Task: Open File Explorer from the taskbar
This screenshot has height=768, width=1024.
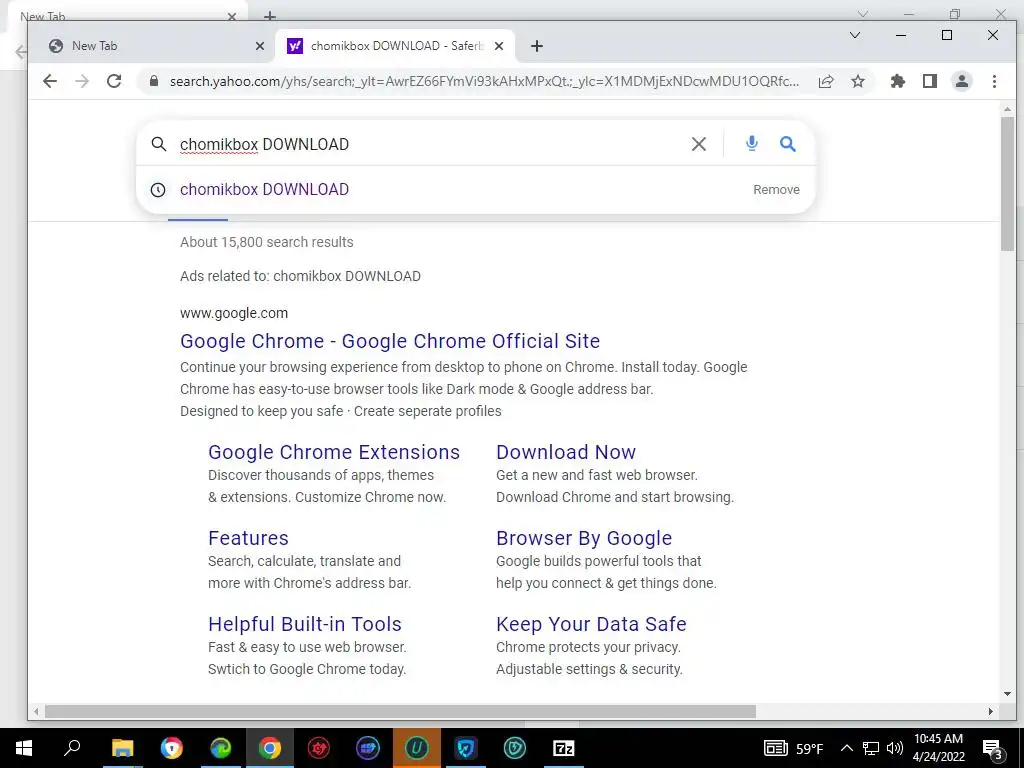Action: point(122,748)
